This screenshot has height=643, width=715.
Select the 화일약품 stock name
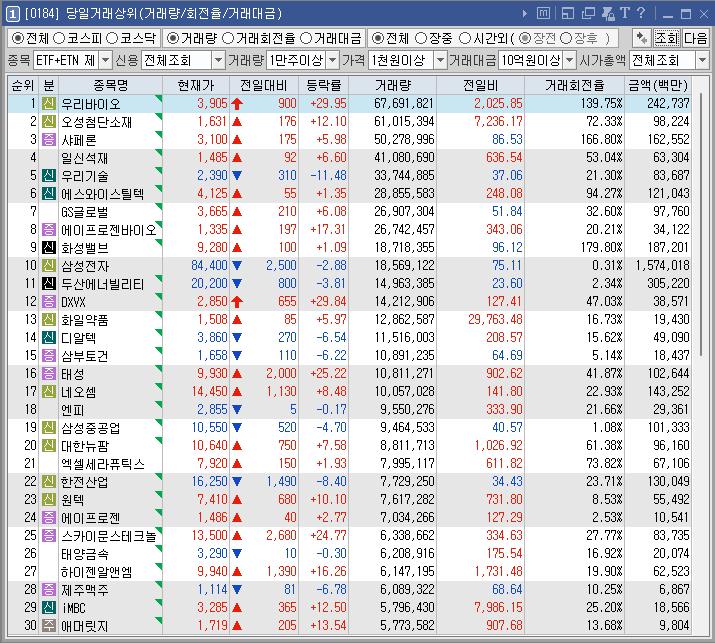(x=85, y=320)
